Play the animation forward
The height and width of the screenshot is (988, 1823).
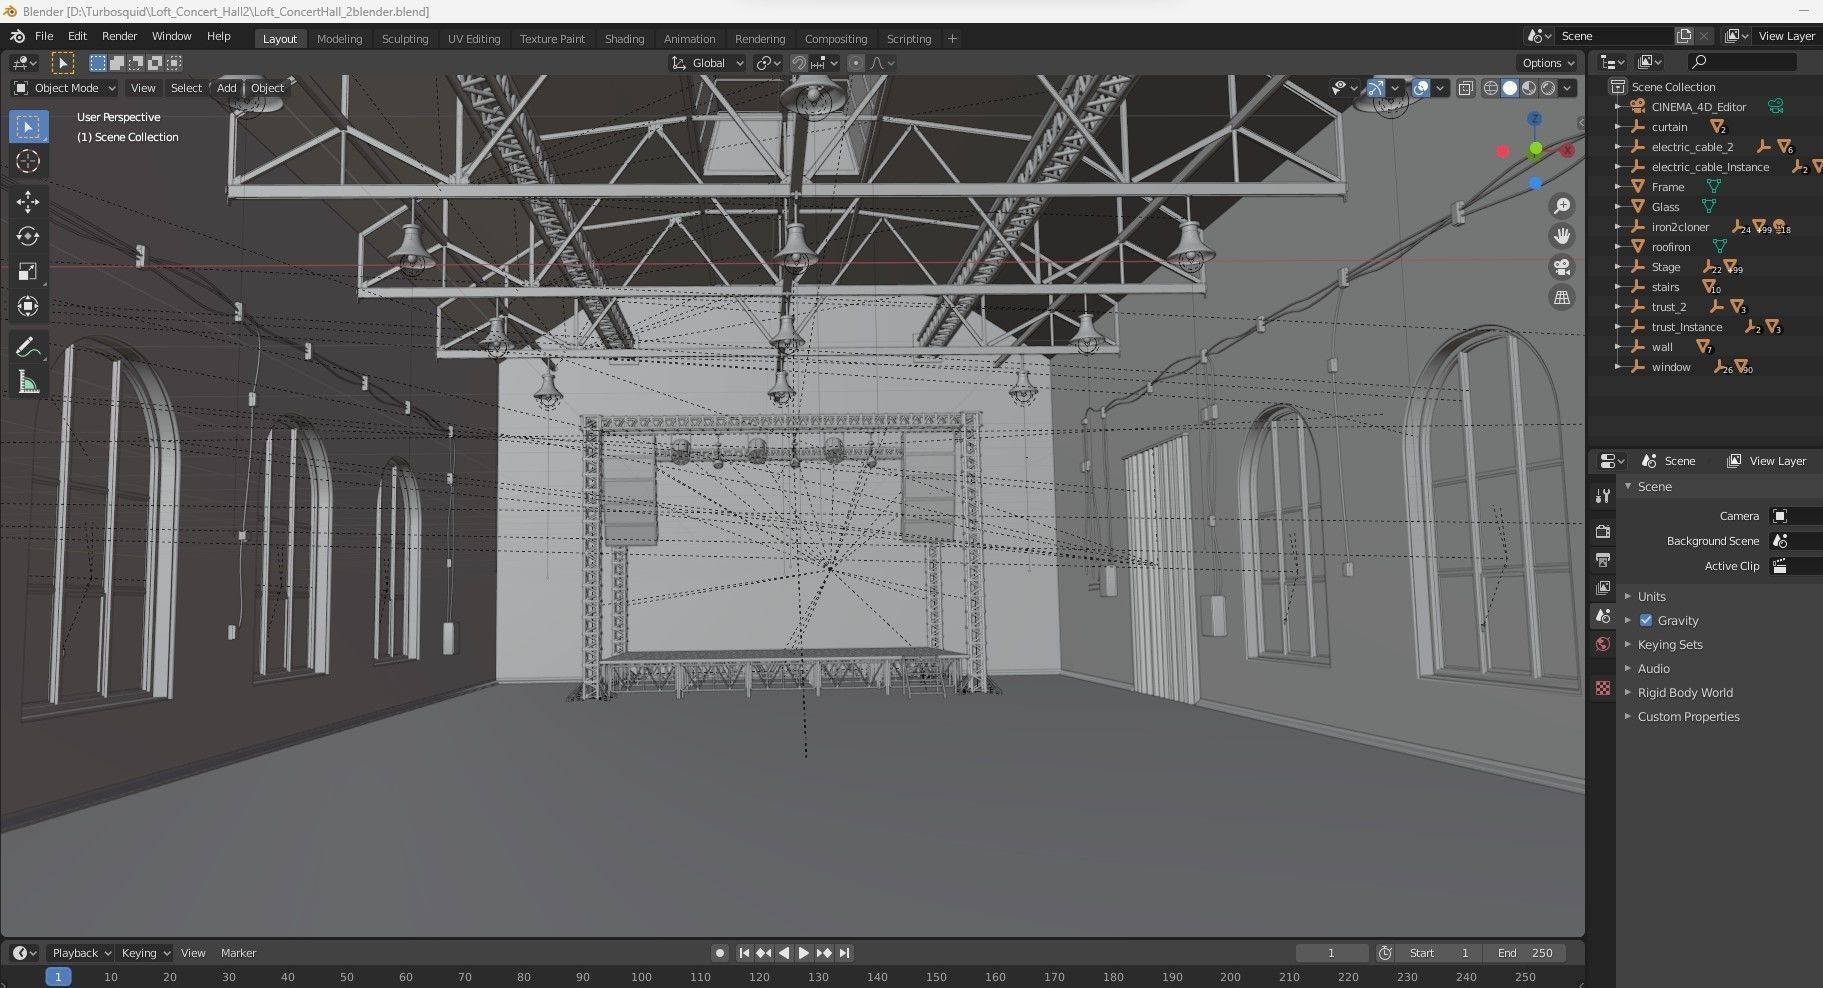[x=803, y=953]
